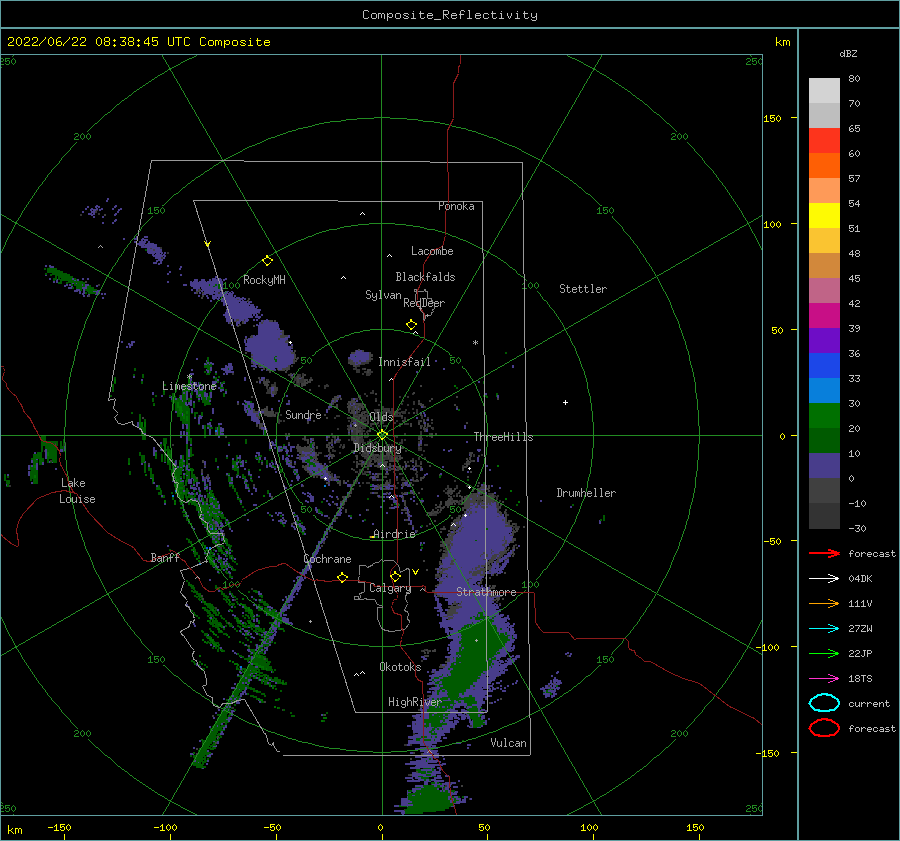This screenshot has width=900, height=841.
Task: Click the Limestone label
Action: click(x=189, y=386)
